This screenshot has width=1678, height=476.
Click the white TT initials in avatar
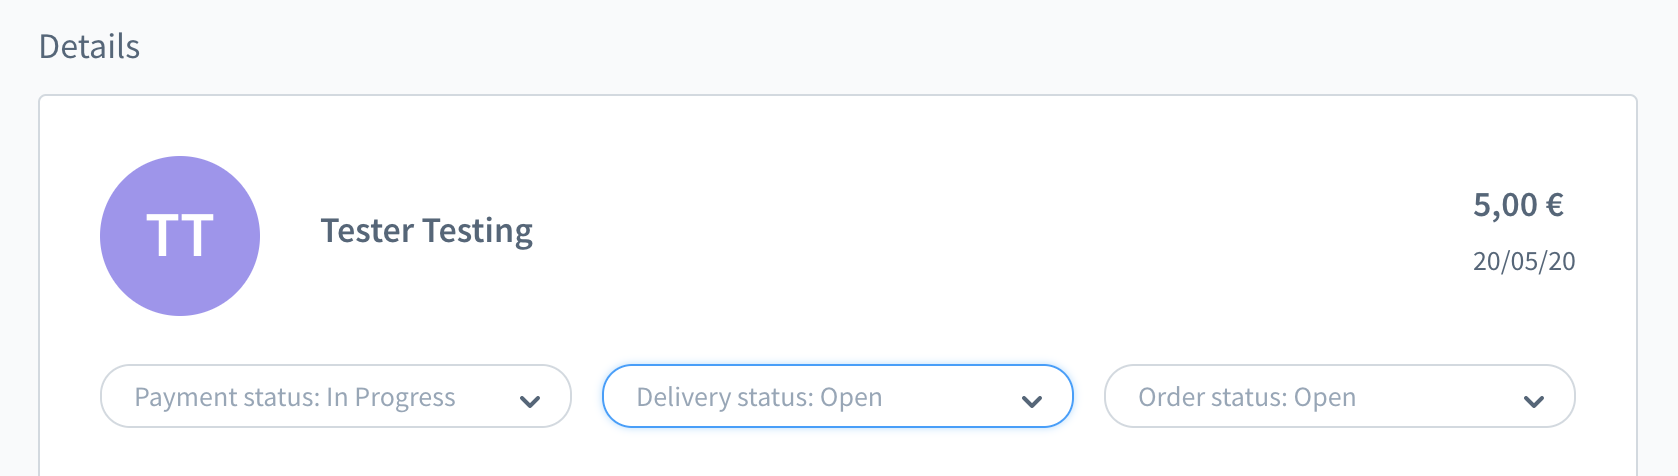pyautogui.click(x=180, y=236)
